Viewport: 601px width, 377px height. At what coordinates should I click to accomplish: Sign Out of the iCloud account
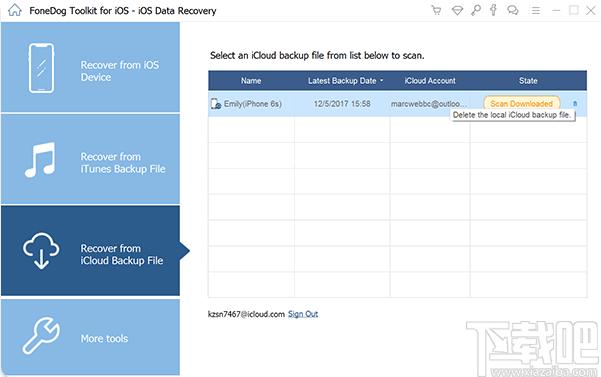pyautogui.click(x=303, y=314)
